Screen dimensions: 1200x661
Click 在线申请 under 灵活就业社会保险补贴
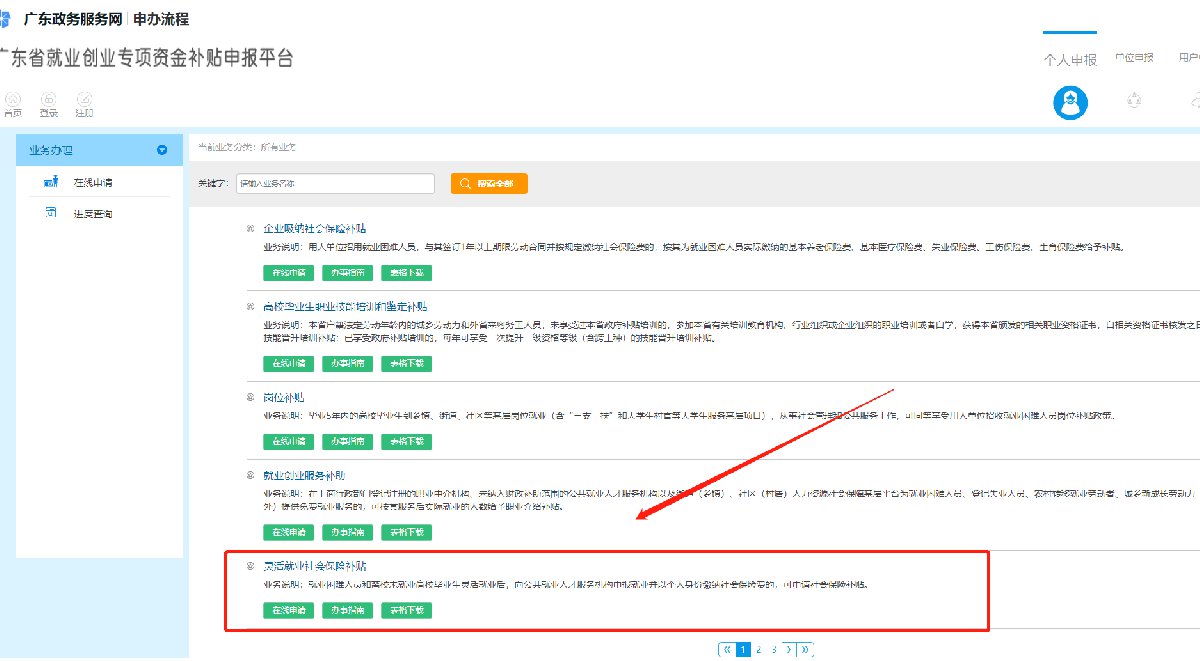tap(289, 610)
